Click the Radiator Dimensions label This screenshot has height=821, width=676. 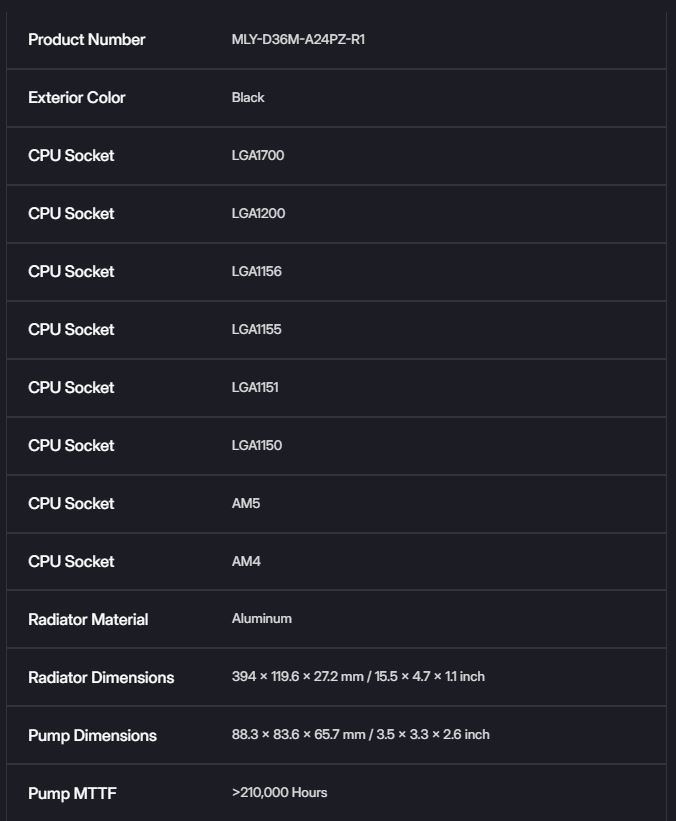[x=101, y=678]
